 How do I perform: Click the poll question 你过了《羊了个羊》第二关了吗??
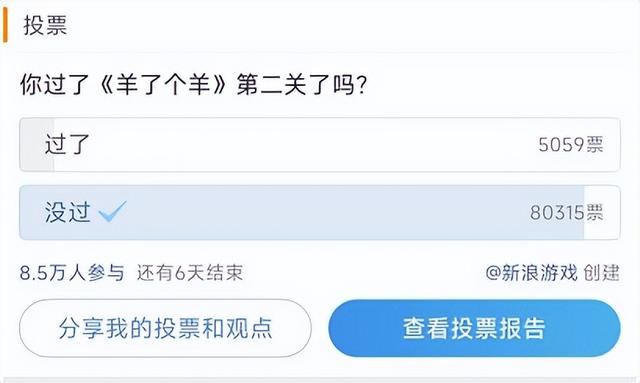click(193, 85)
